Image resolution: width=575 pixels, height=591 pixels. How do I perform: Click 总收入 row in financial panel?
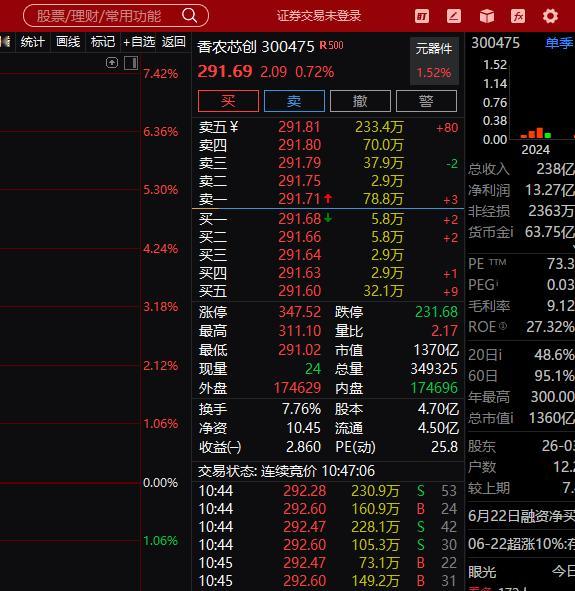click(521, 169)
